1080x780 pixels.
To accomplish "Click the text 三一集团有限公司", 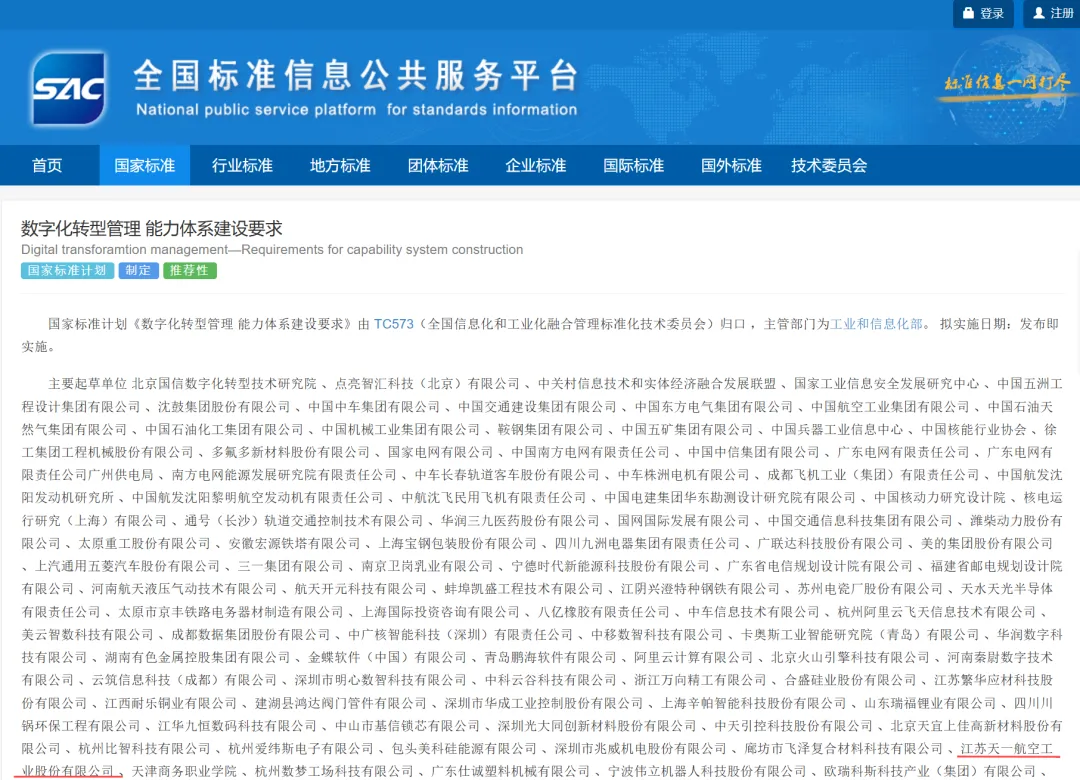I will [x=290, y=566].
